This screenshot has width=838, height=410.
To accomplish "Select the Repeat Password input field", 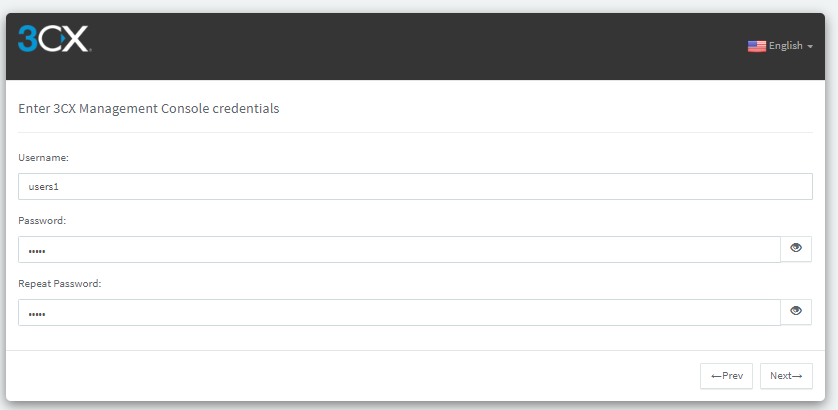I will coord(399,312).
